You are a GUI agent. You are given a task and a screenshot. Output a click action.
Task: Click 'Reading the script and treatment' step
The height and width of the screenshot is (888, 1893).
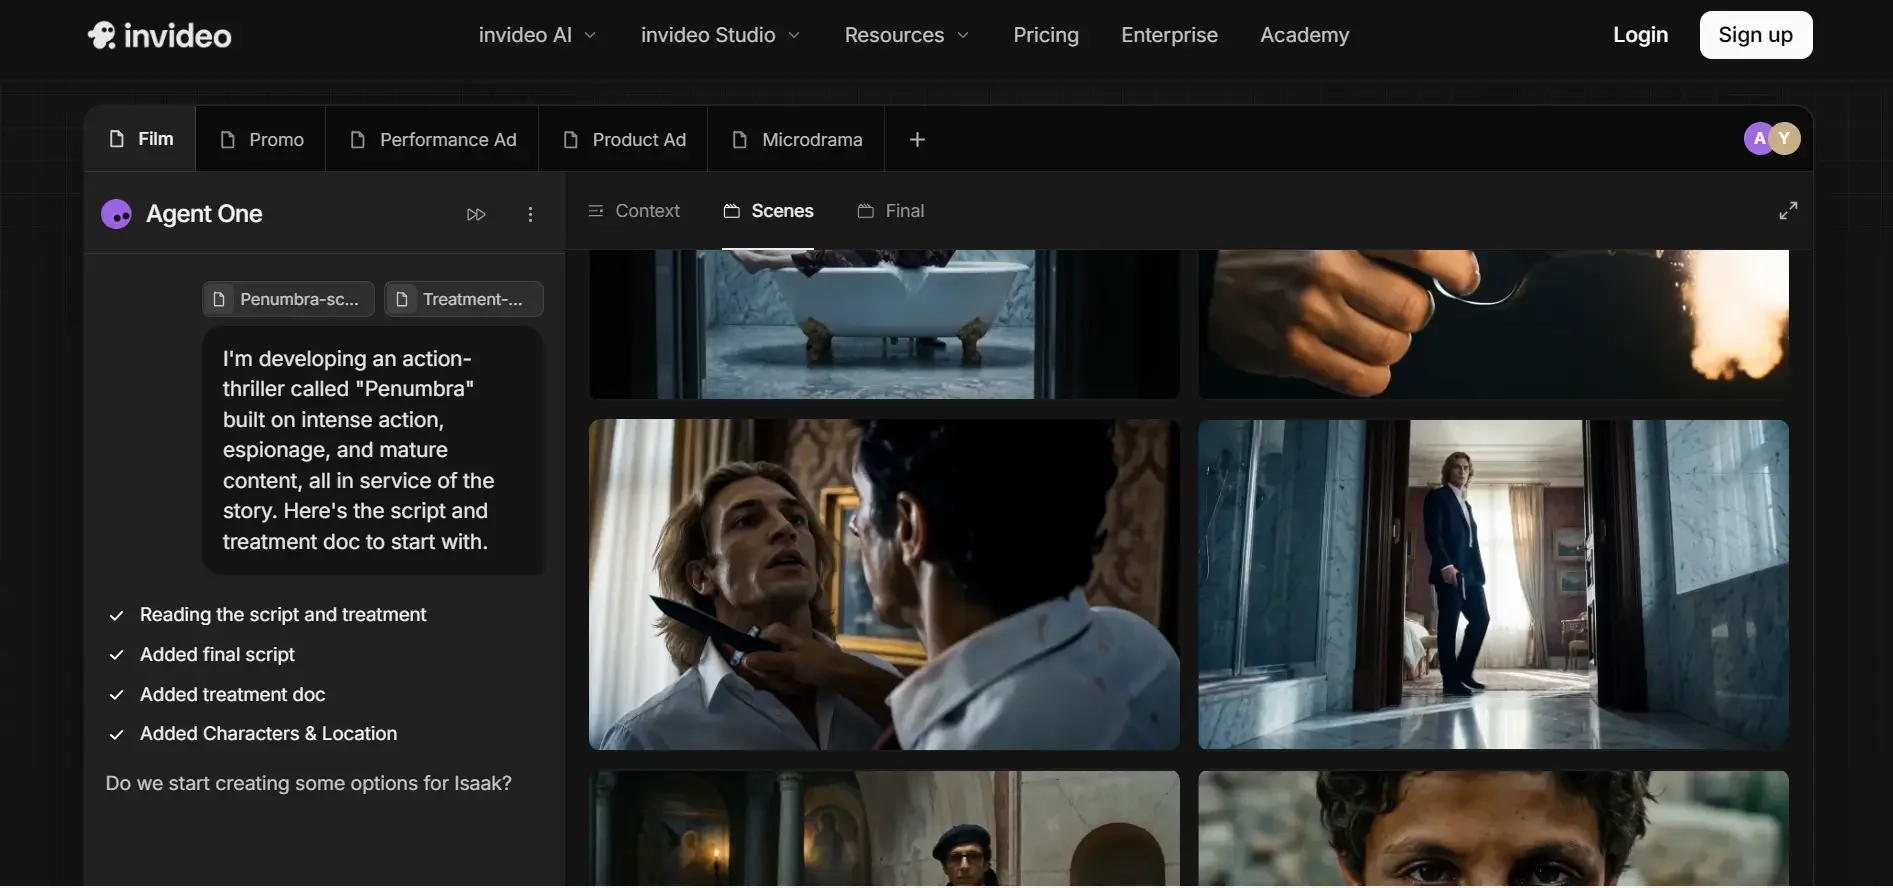283,615
